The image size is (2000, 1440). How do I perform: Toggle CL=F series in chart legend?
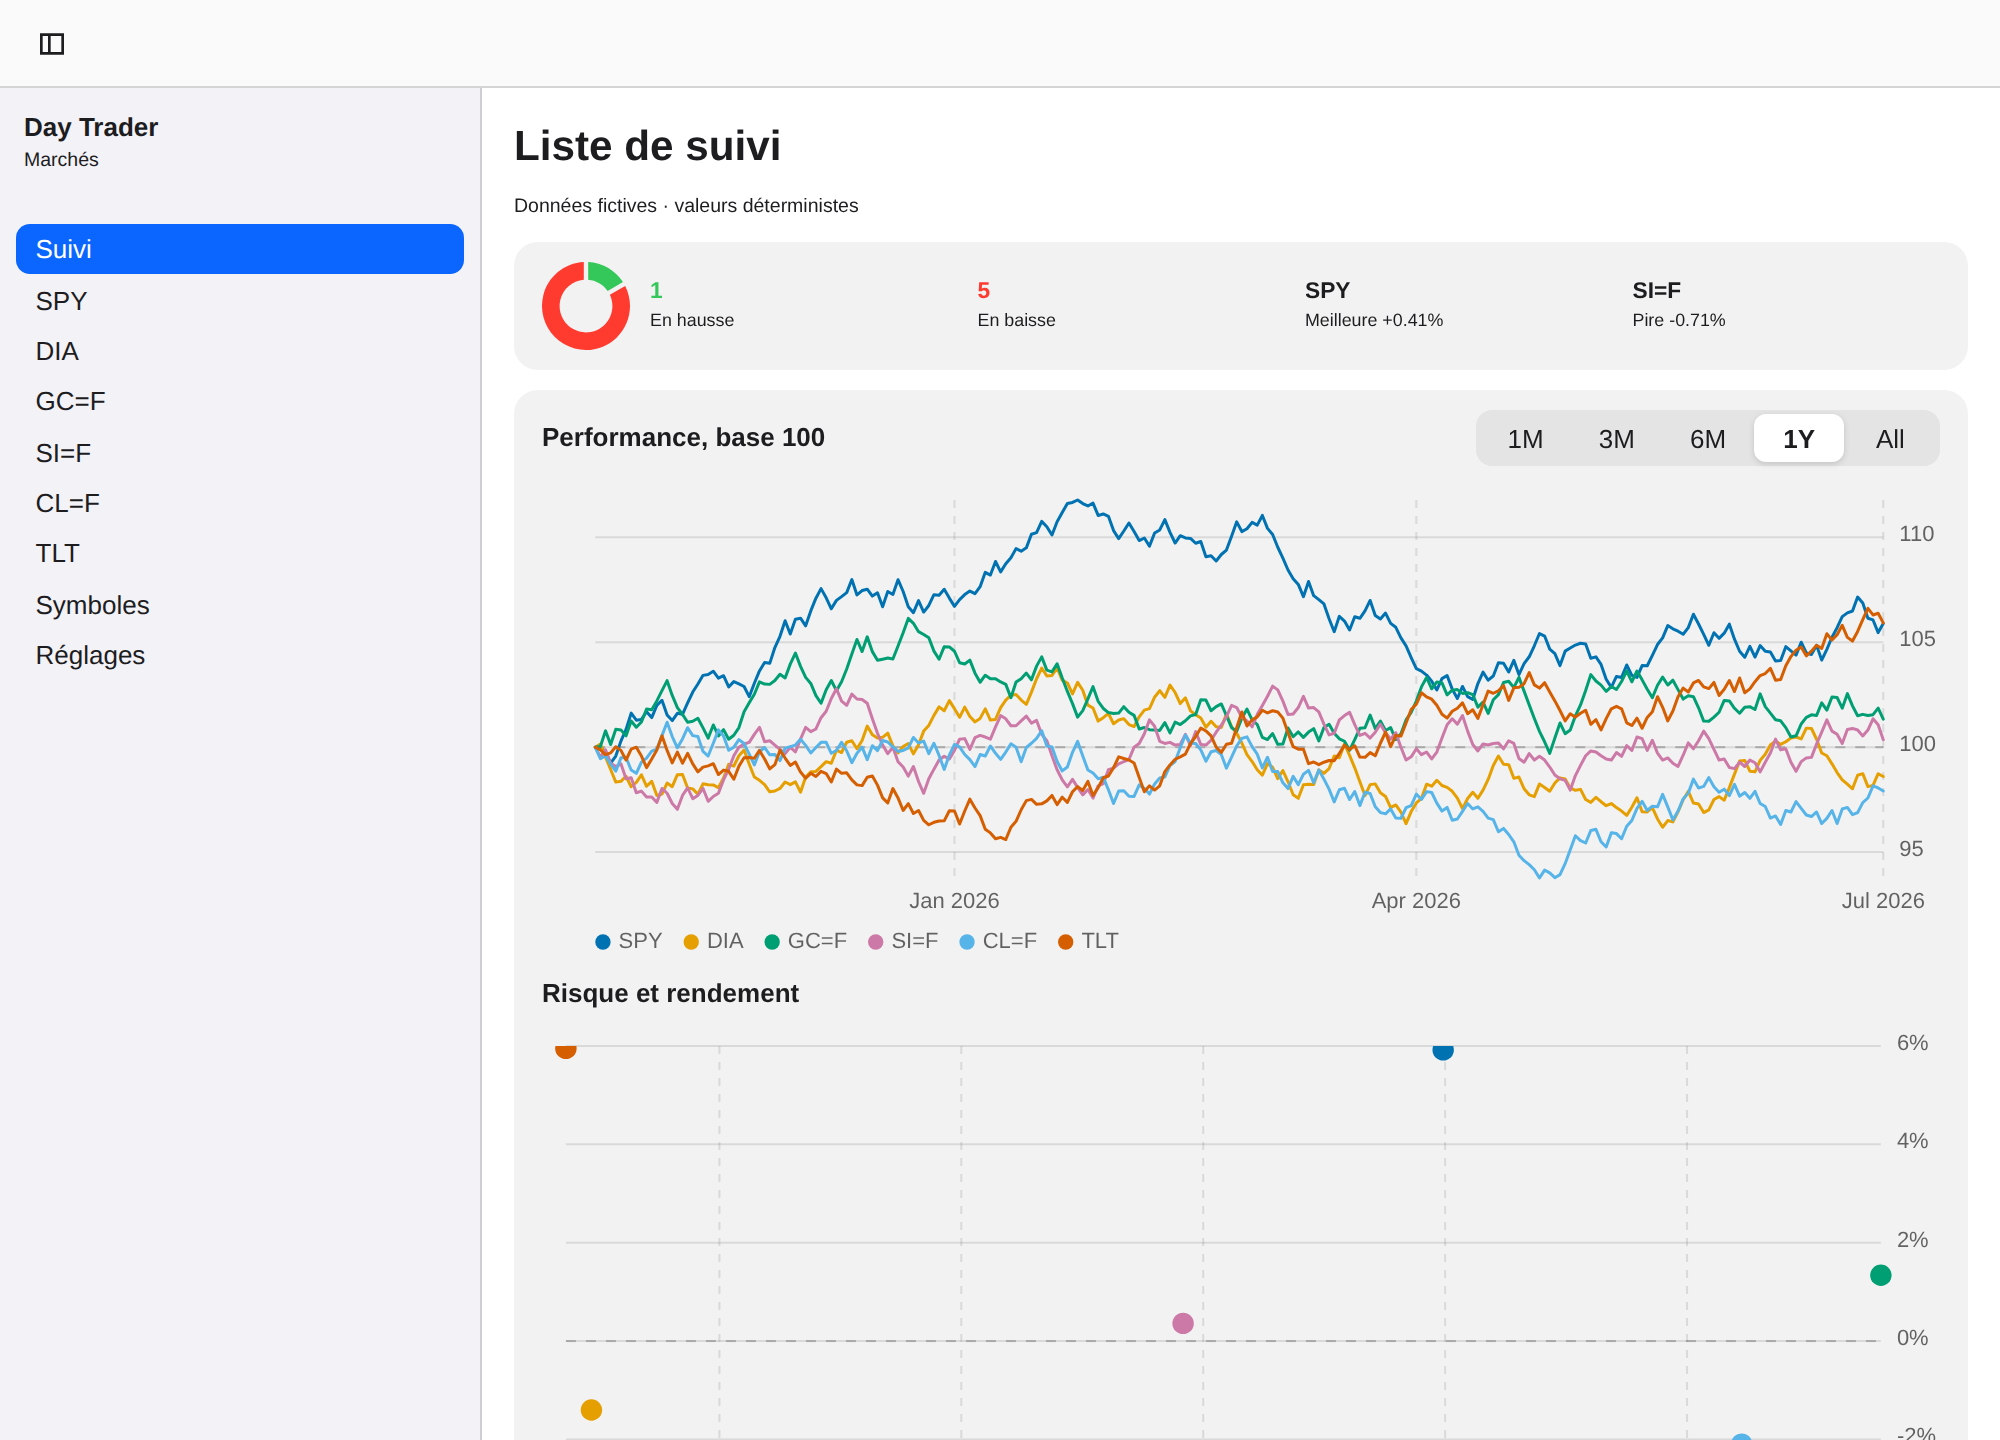[x=997, y=941]
